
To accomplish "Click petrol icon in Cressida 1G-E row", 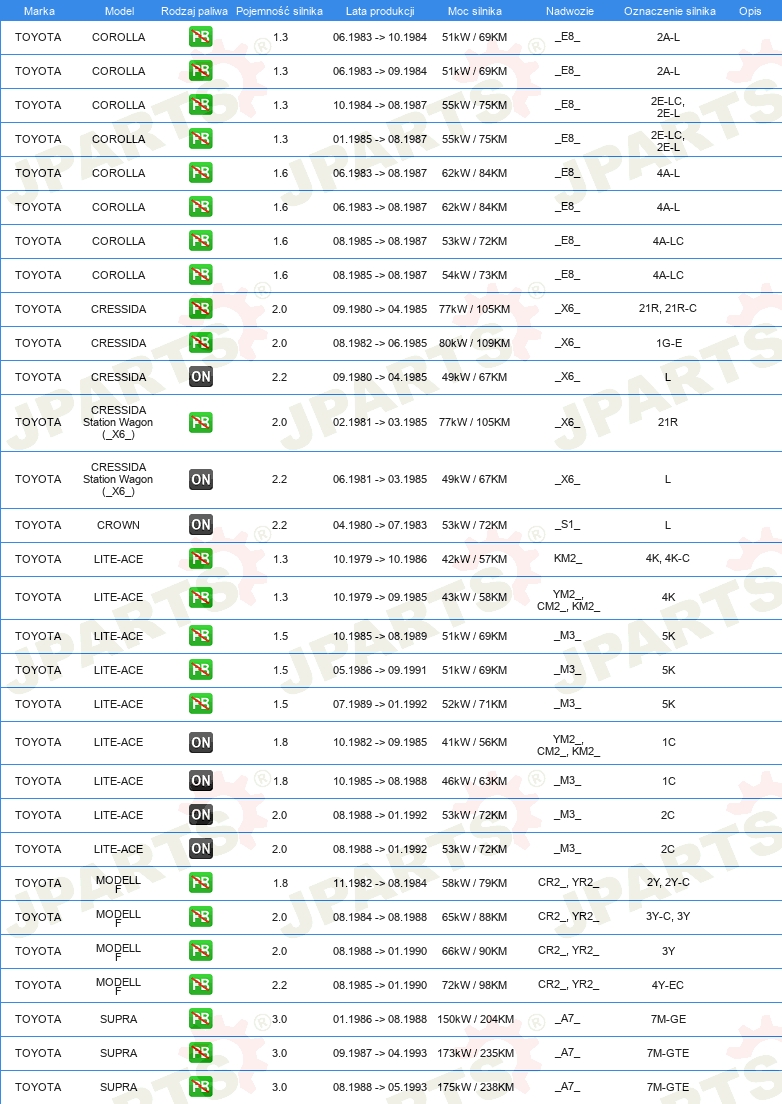I will pos(201,342).
